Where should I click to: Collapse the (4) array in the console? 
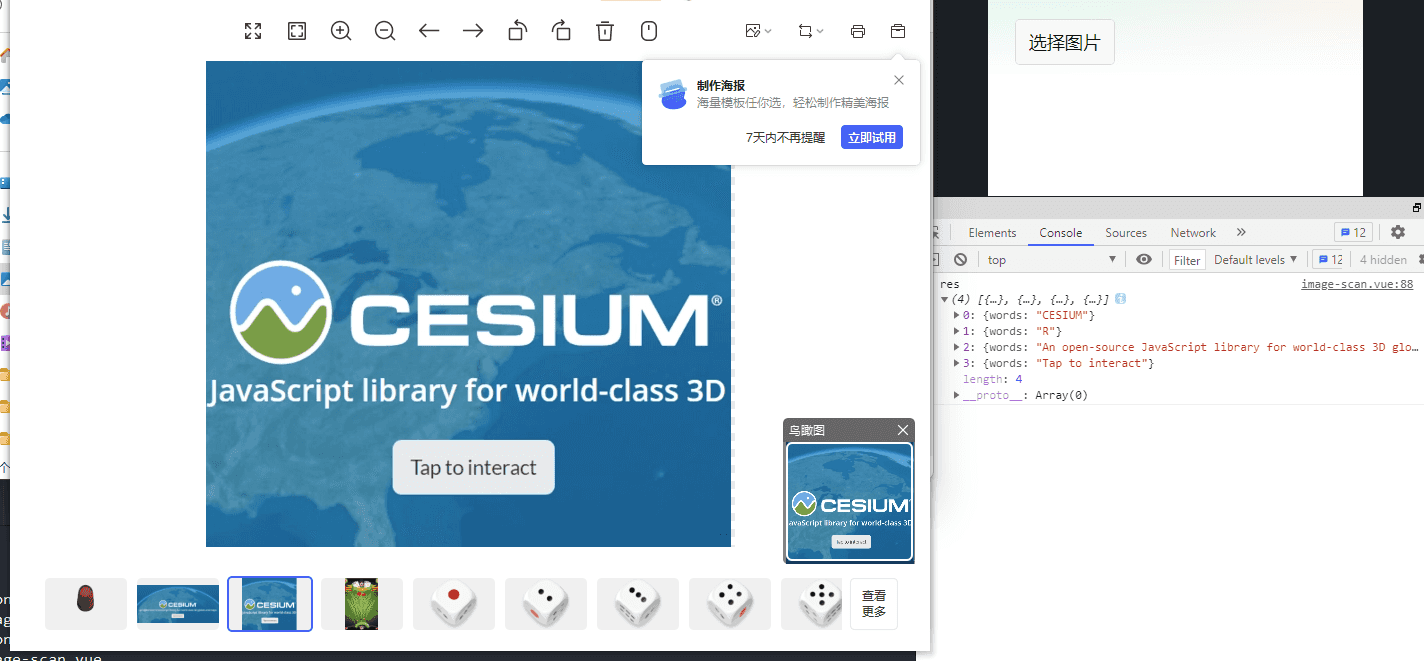tap(945, 300)
